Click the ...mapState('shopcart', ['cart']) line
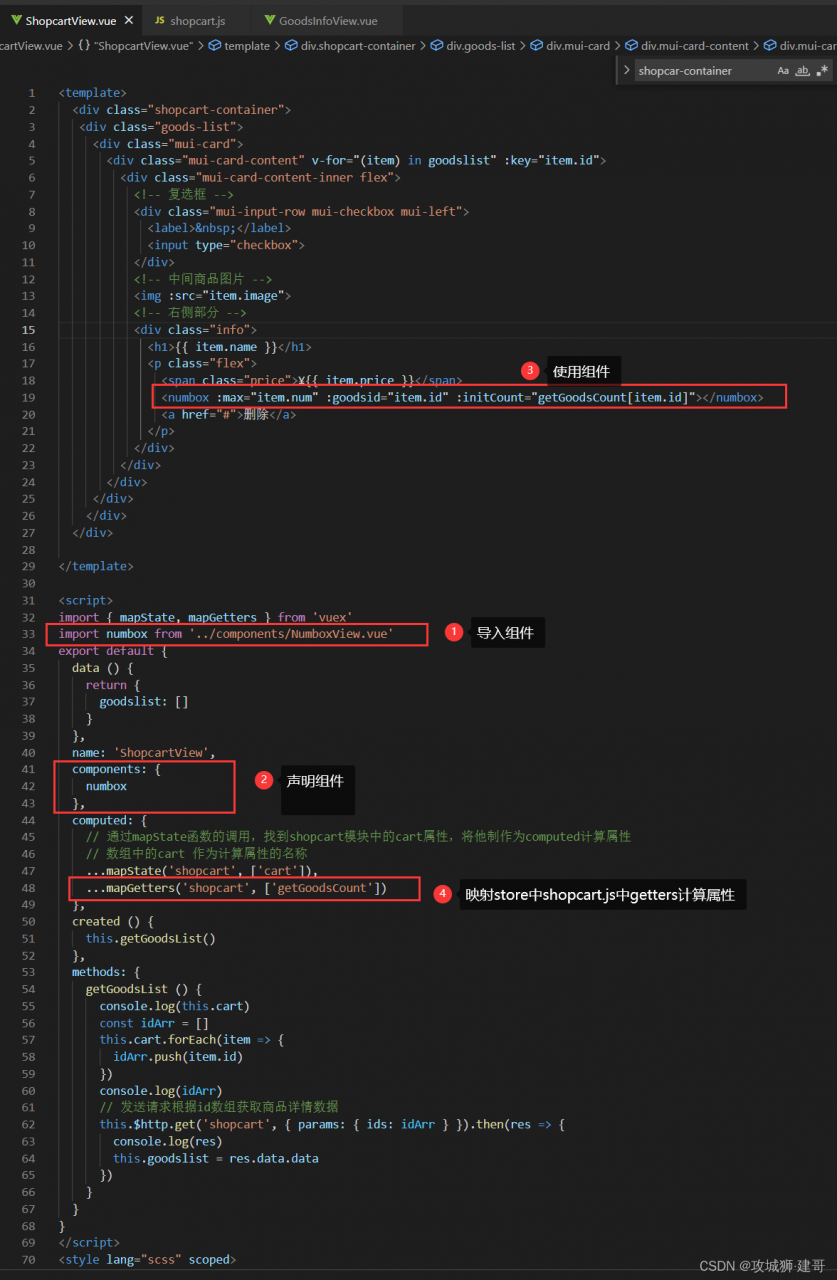The image size is (837, 1280). [x=202, y=871]
